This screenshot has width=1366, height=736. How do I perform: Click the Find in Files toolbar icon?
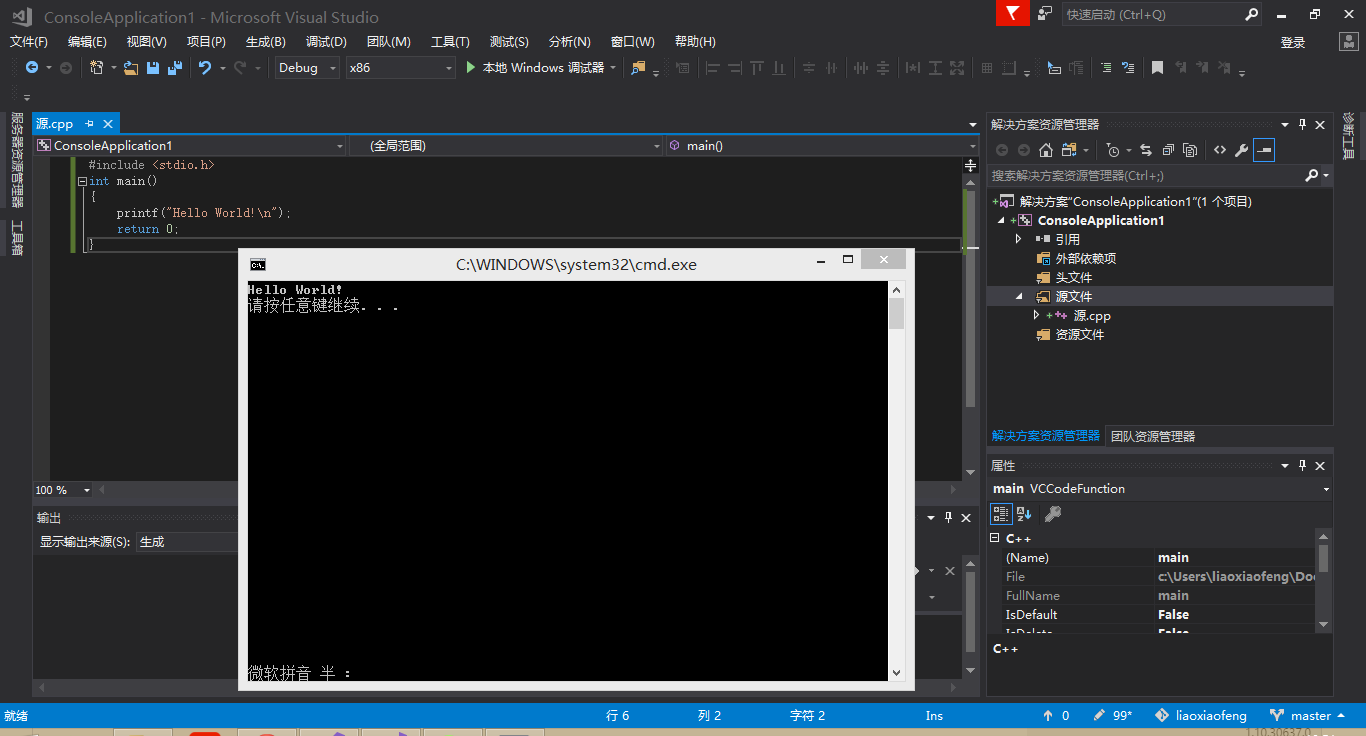(x=638, y=68)
